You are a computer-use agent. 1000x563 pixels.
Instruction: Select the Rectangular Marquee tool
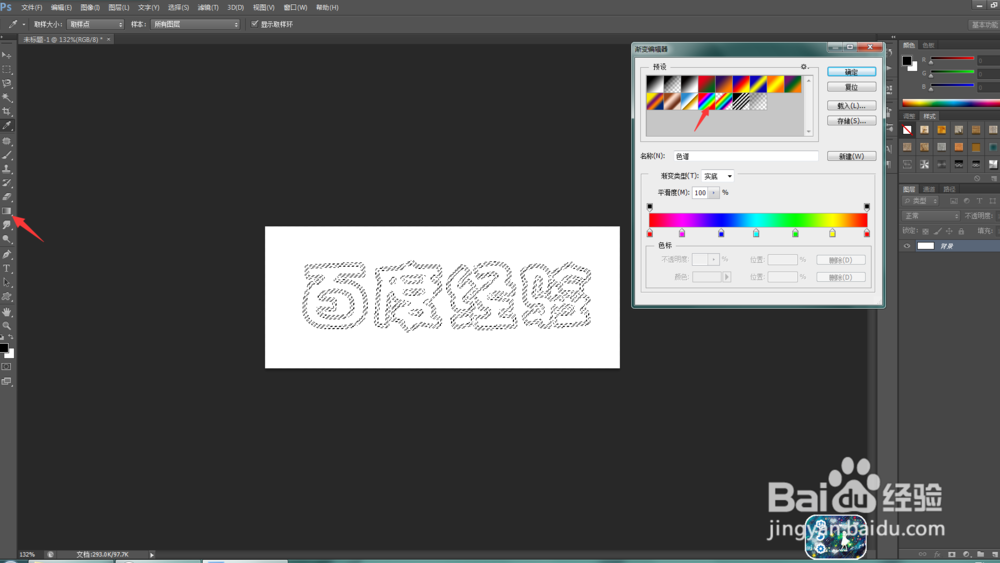(x=7, y=69)
